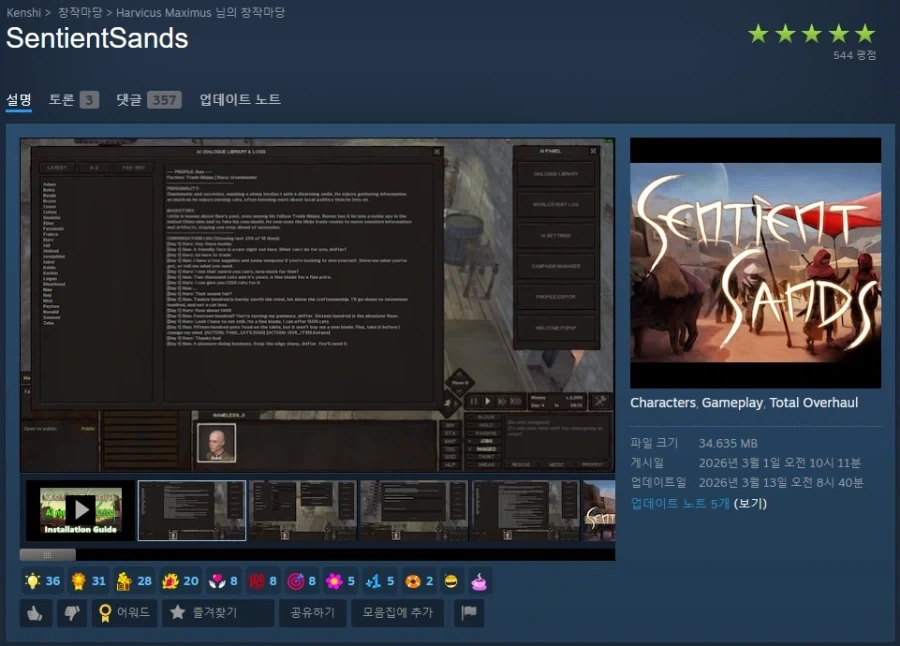The height and width of the screenshot is (646, 900).
Task: Click the pink teacup award icon
Action: [x=479, y=581]
